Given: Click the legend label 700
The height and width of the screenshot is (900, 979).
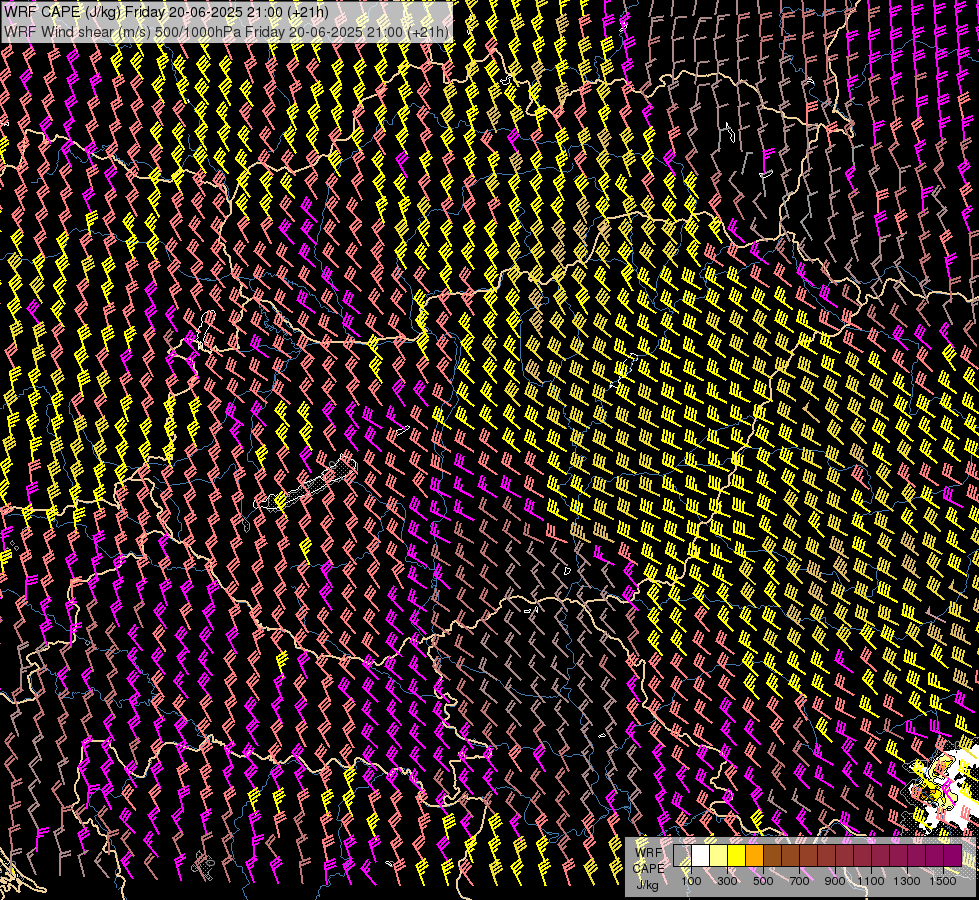Looking at the screenshot, I should point(799,881).
